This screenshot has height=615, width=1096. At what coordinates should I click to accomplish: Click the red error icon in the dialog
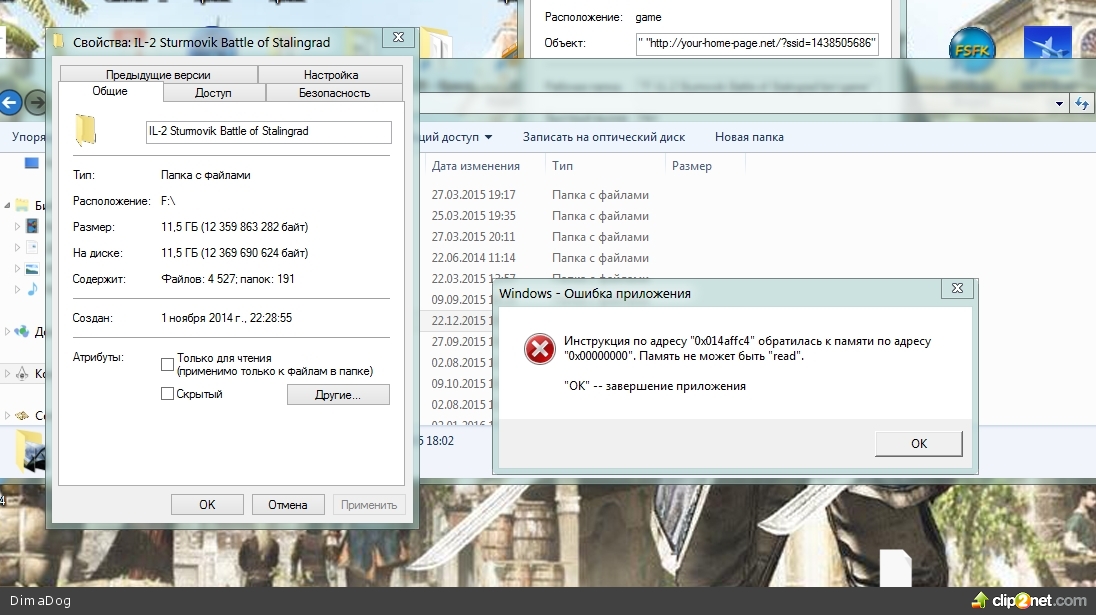[x=540, y=349]
